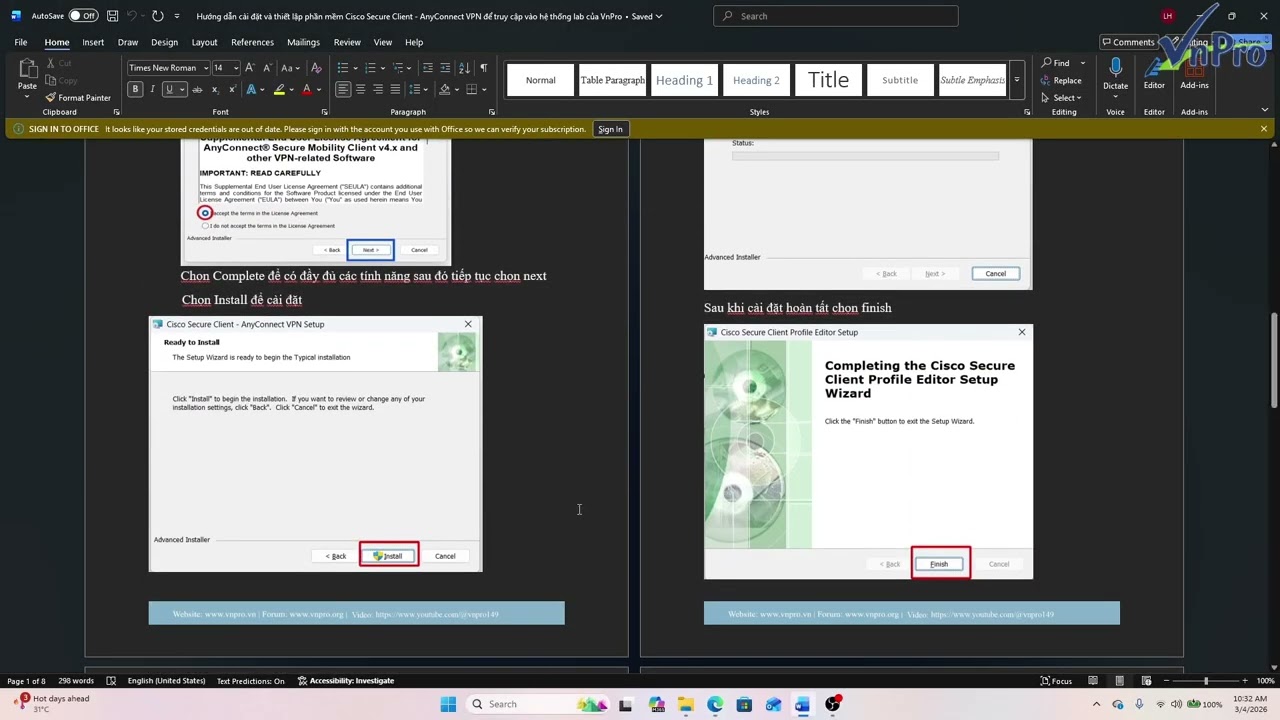The width and height of the screenshot is (1280, 720).
Task: Align text left
Action: [343, 89]
